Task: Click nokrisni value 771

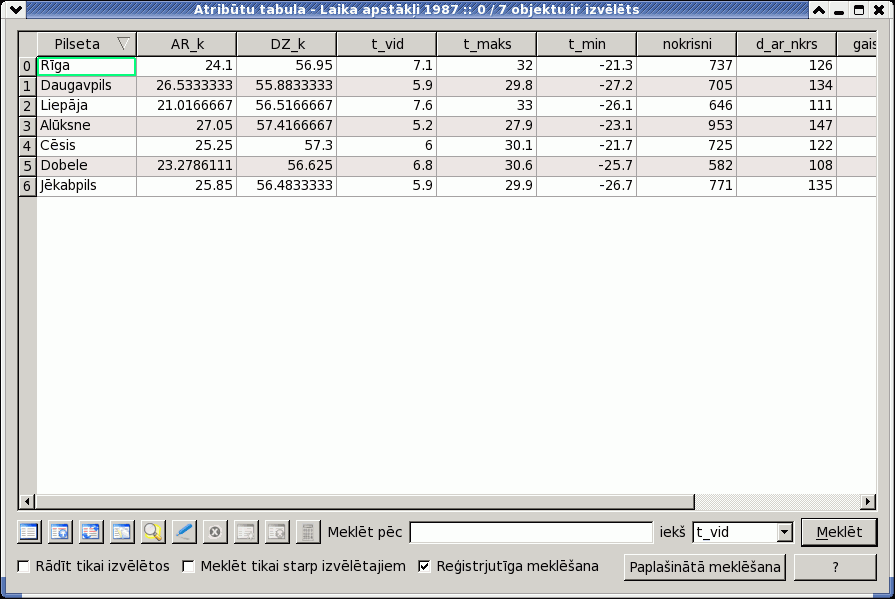Action: [686, 186]
